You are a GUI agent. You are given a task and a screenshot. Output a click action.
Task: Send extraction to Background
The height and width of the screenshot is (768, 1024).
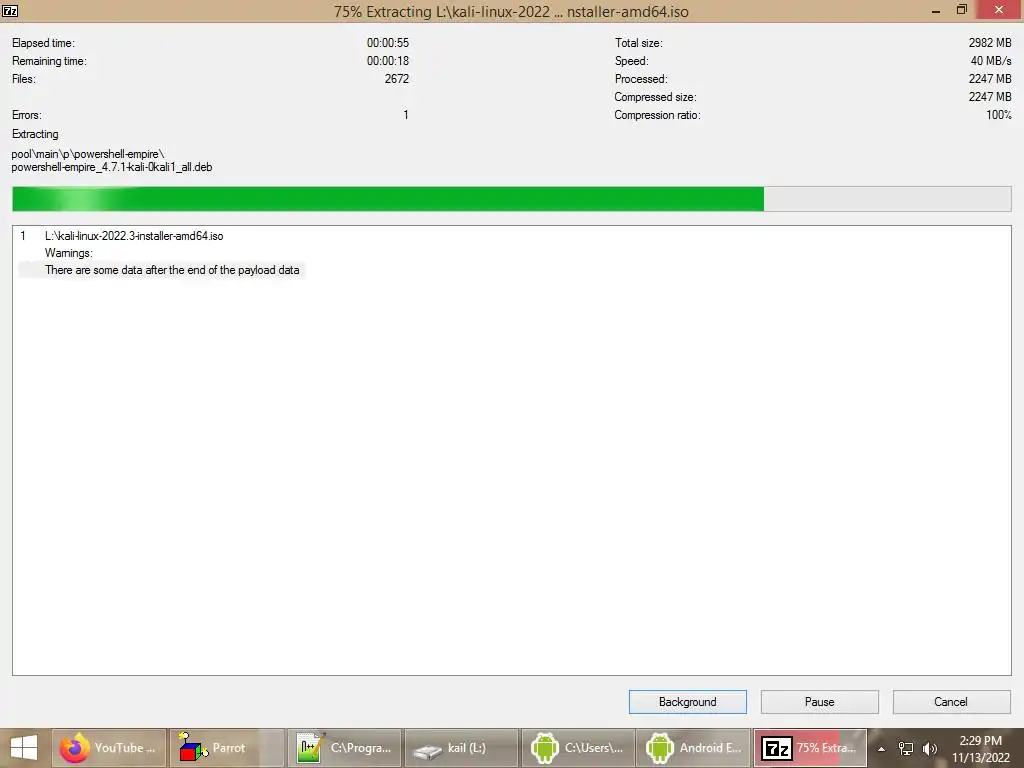coord(688,702)
